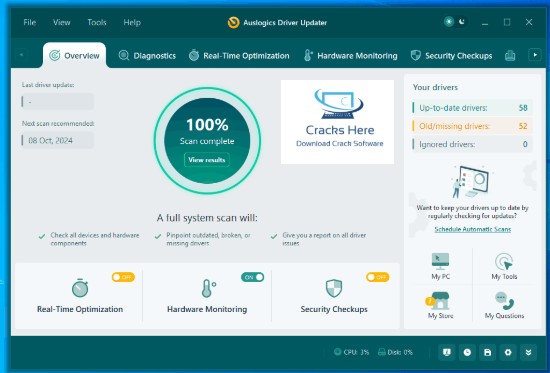
Task: Click the Disk usage indicator in status bar
Action: click(x=395, y=352)
